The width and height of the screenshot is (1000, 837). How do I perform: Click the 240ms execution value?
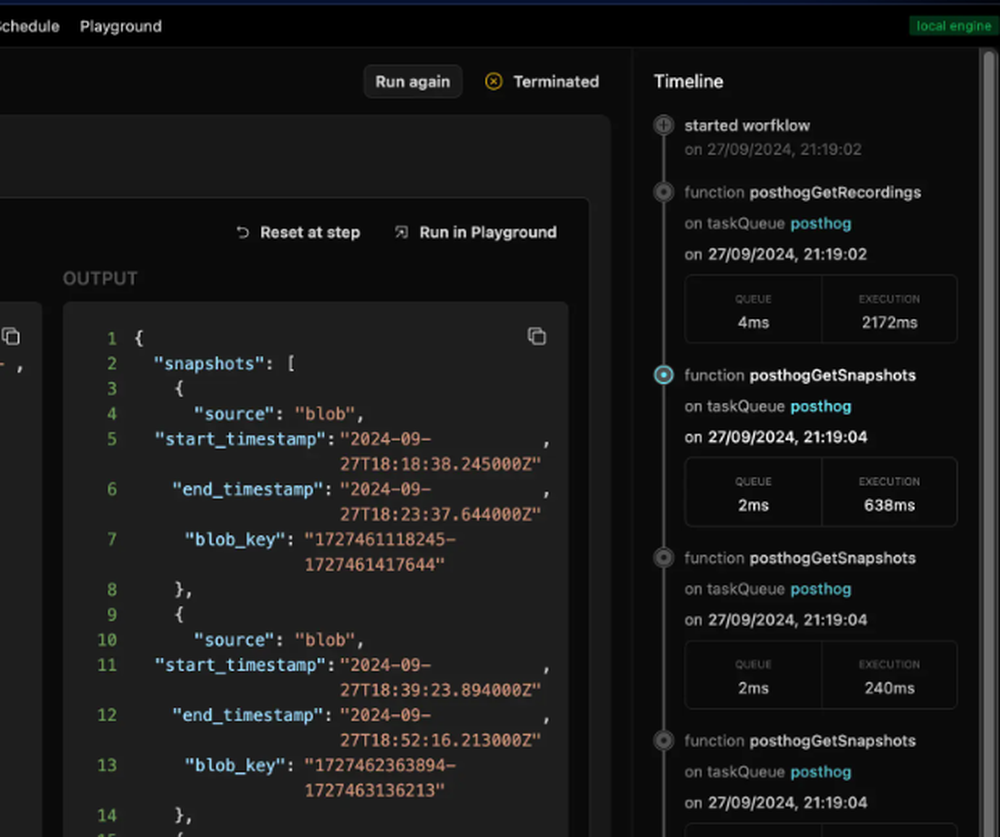[889, 688]
